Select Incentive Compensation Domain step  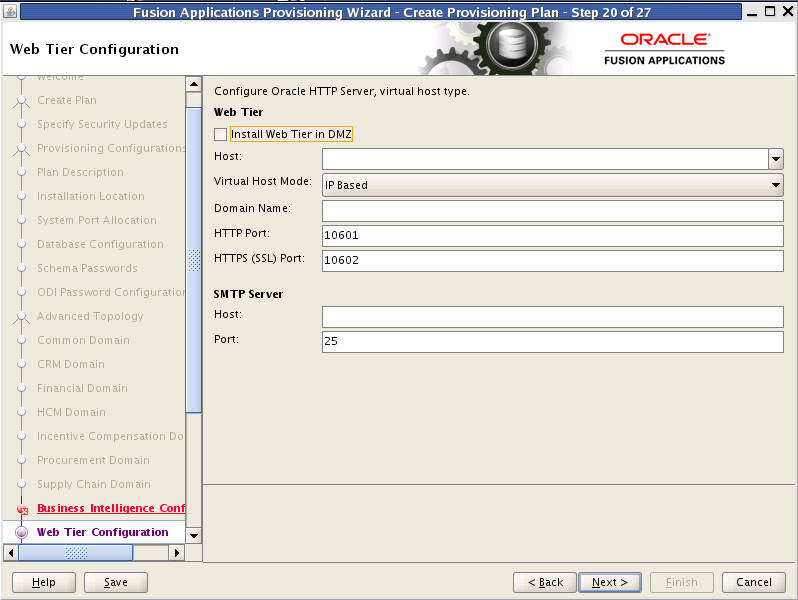[110, 436]
